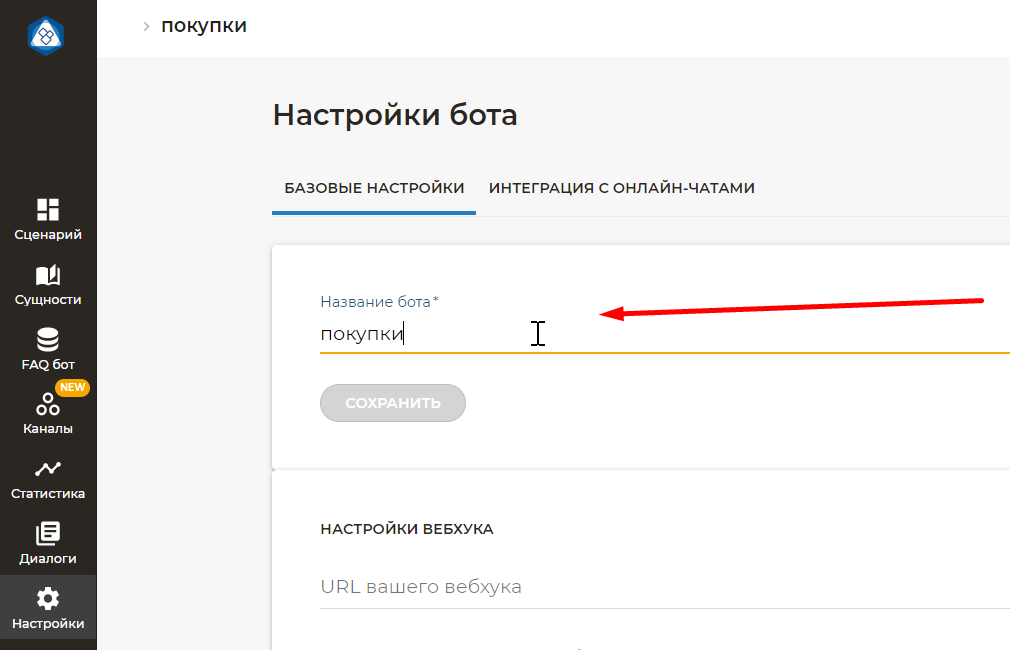This screenshot has height=650, width=1010.
Task: Focus the Название бота text field
Action: [x=660, y=334]
